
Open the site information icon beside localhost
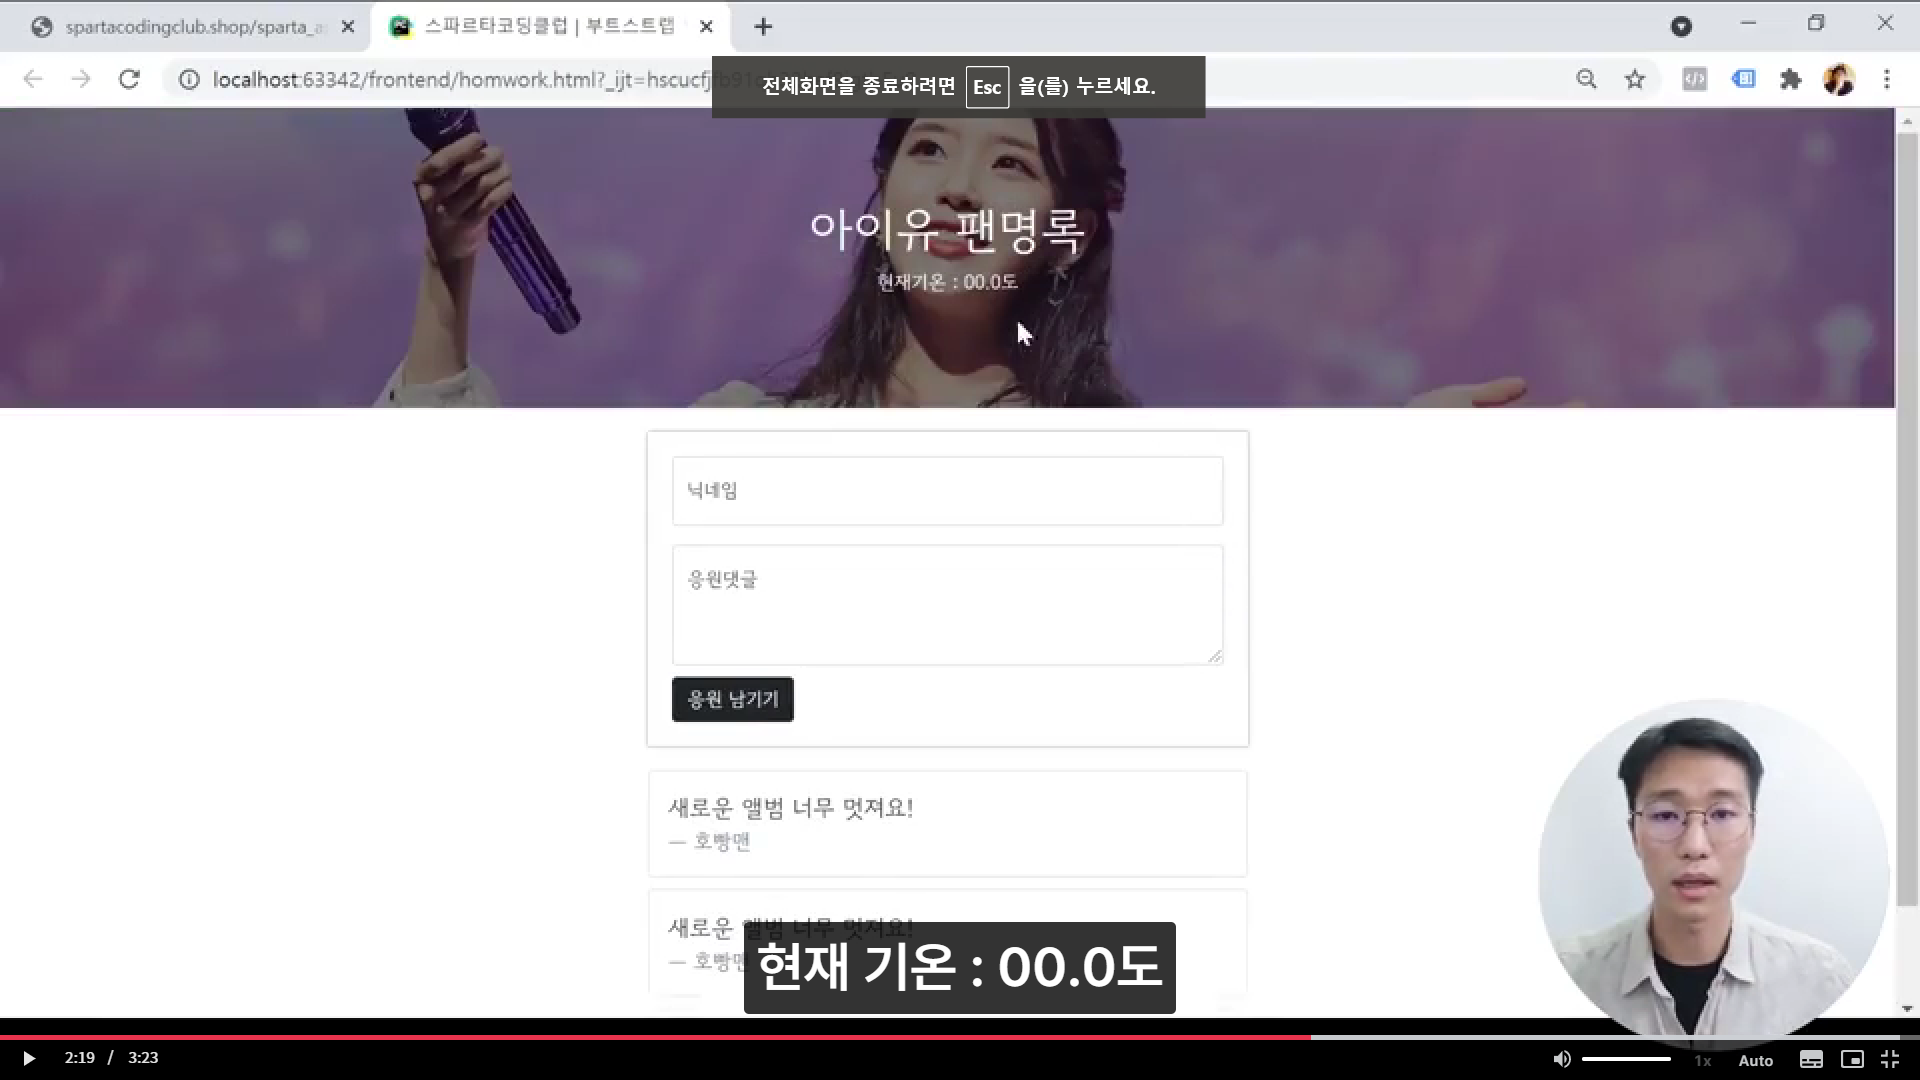[x=189, y=80]
